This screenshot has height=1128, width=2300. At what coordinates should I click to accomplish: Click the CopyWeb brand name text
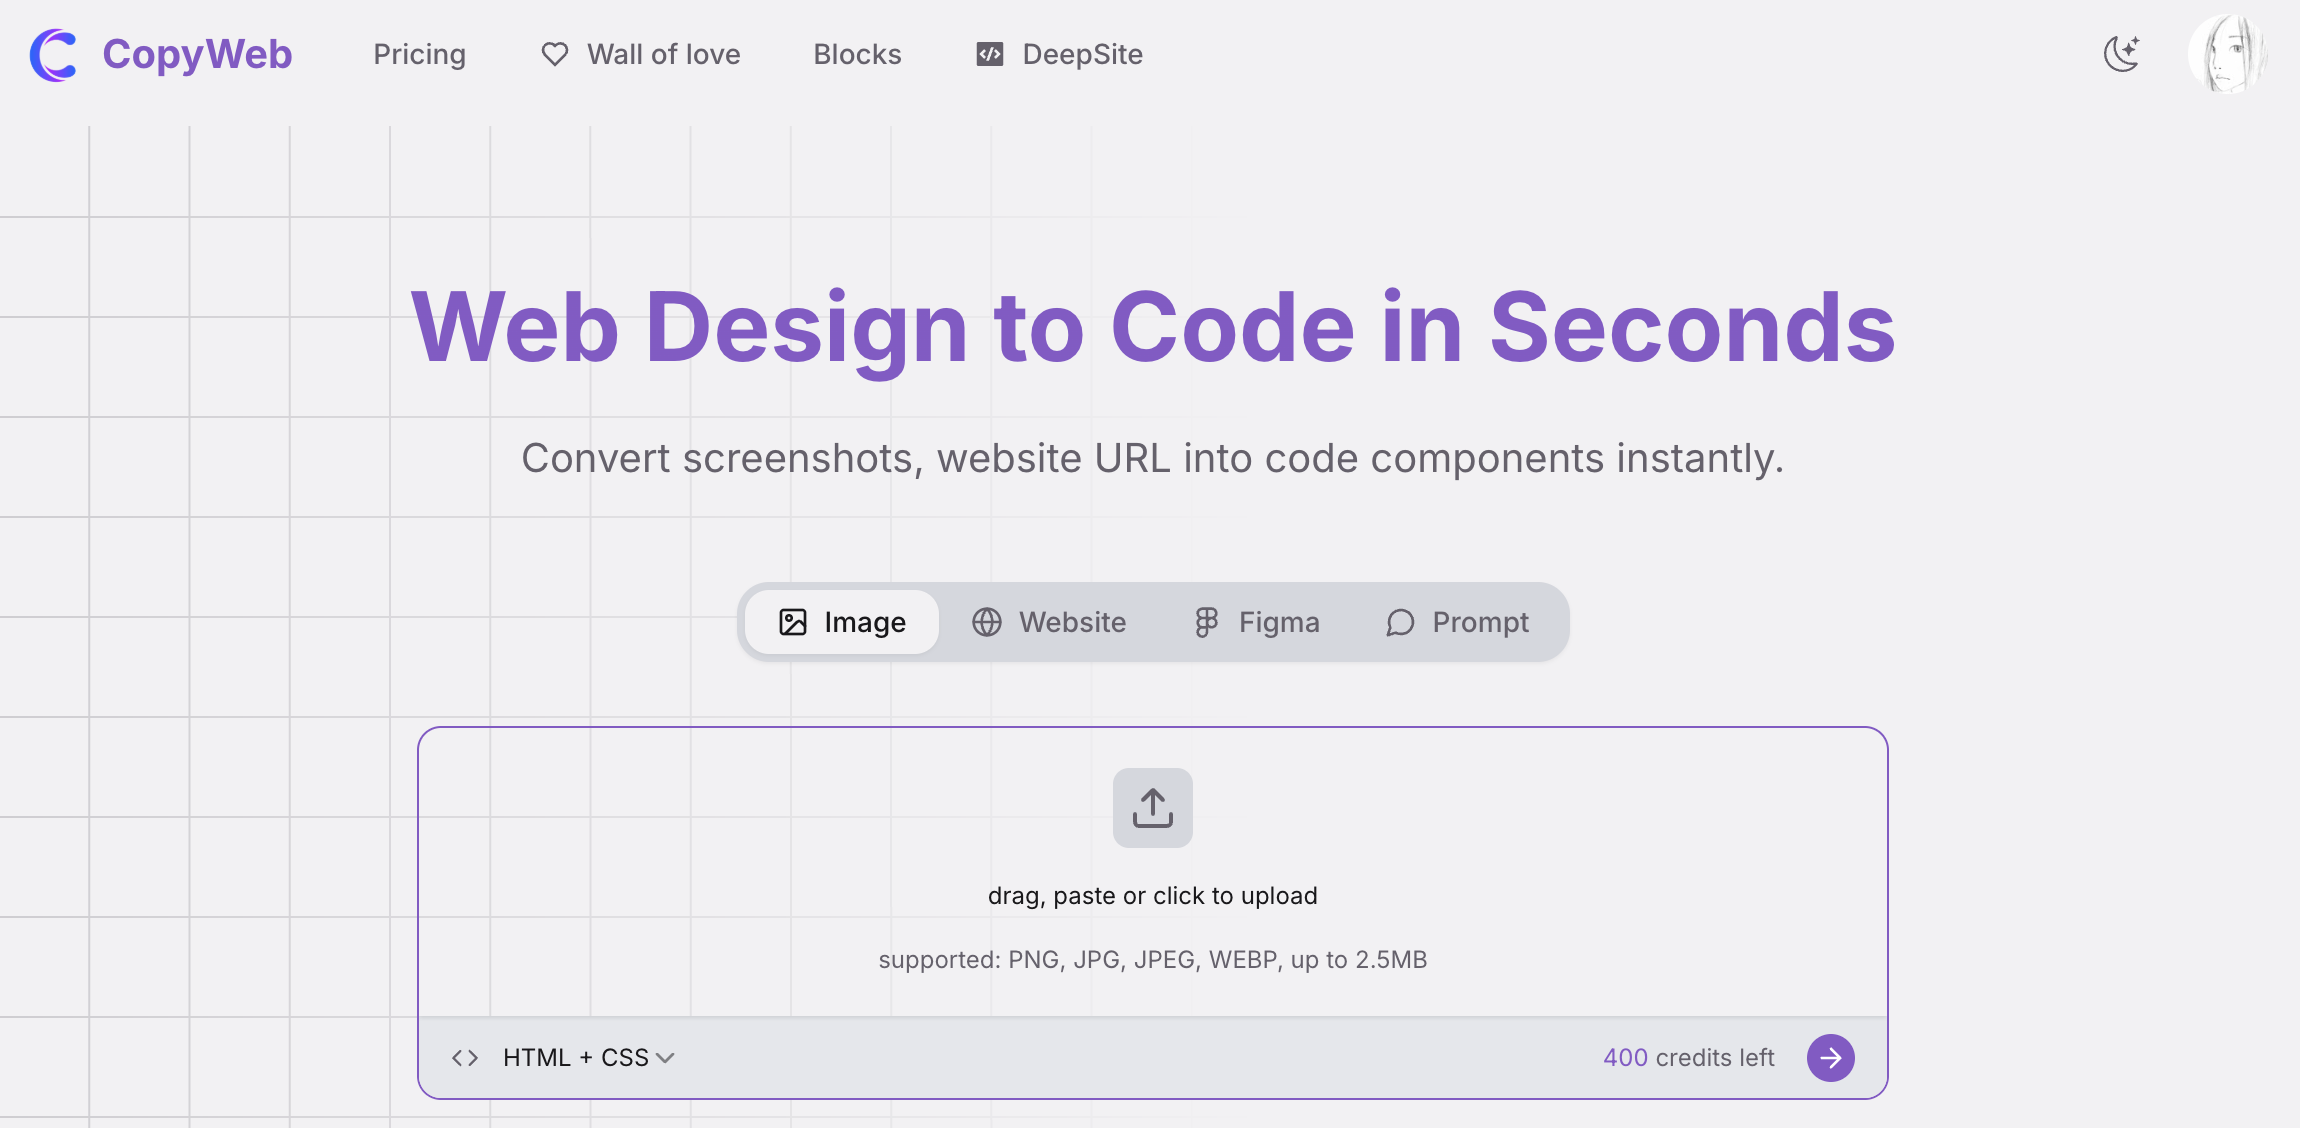[x=197, y=54]
